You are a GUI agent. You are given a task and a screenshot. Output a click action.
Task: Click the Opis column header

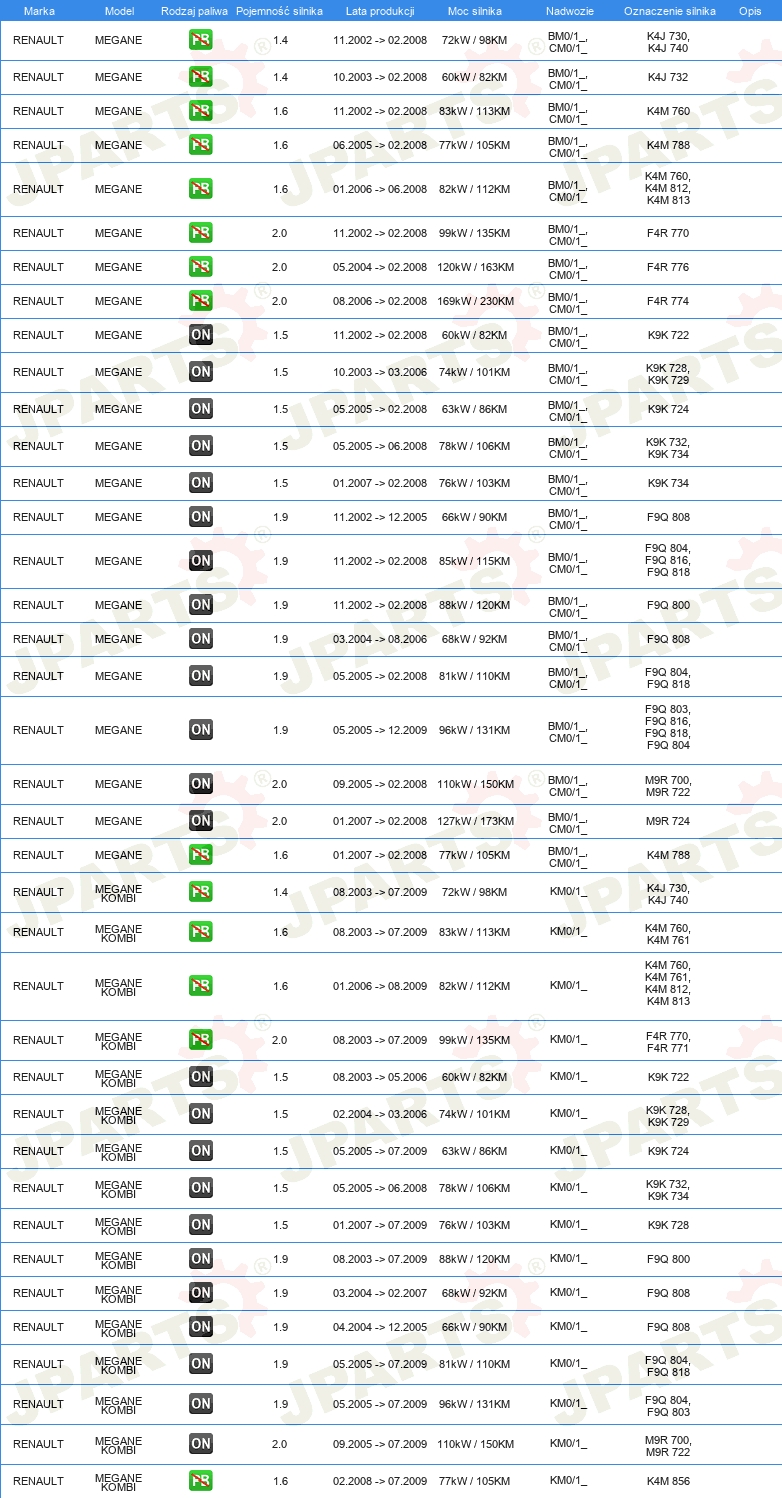[x=749, y=11]
